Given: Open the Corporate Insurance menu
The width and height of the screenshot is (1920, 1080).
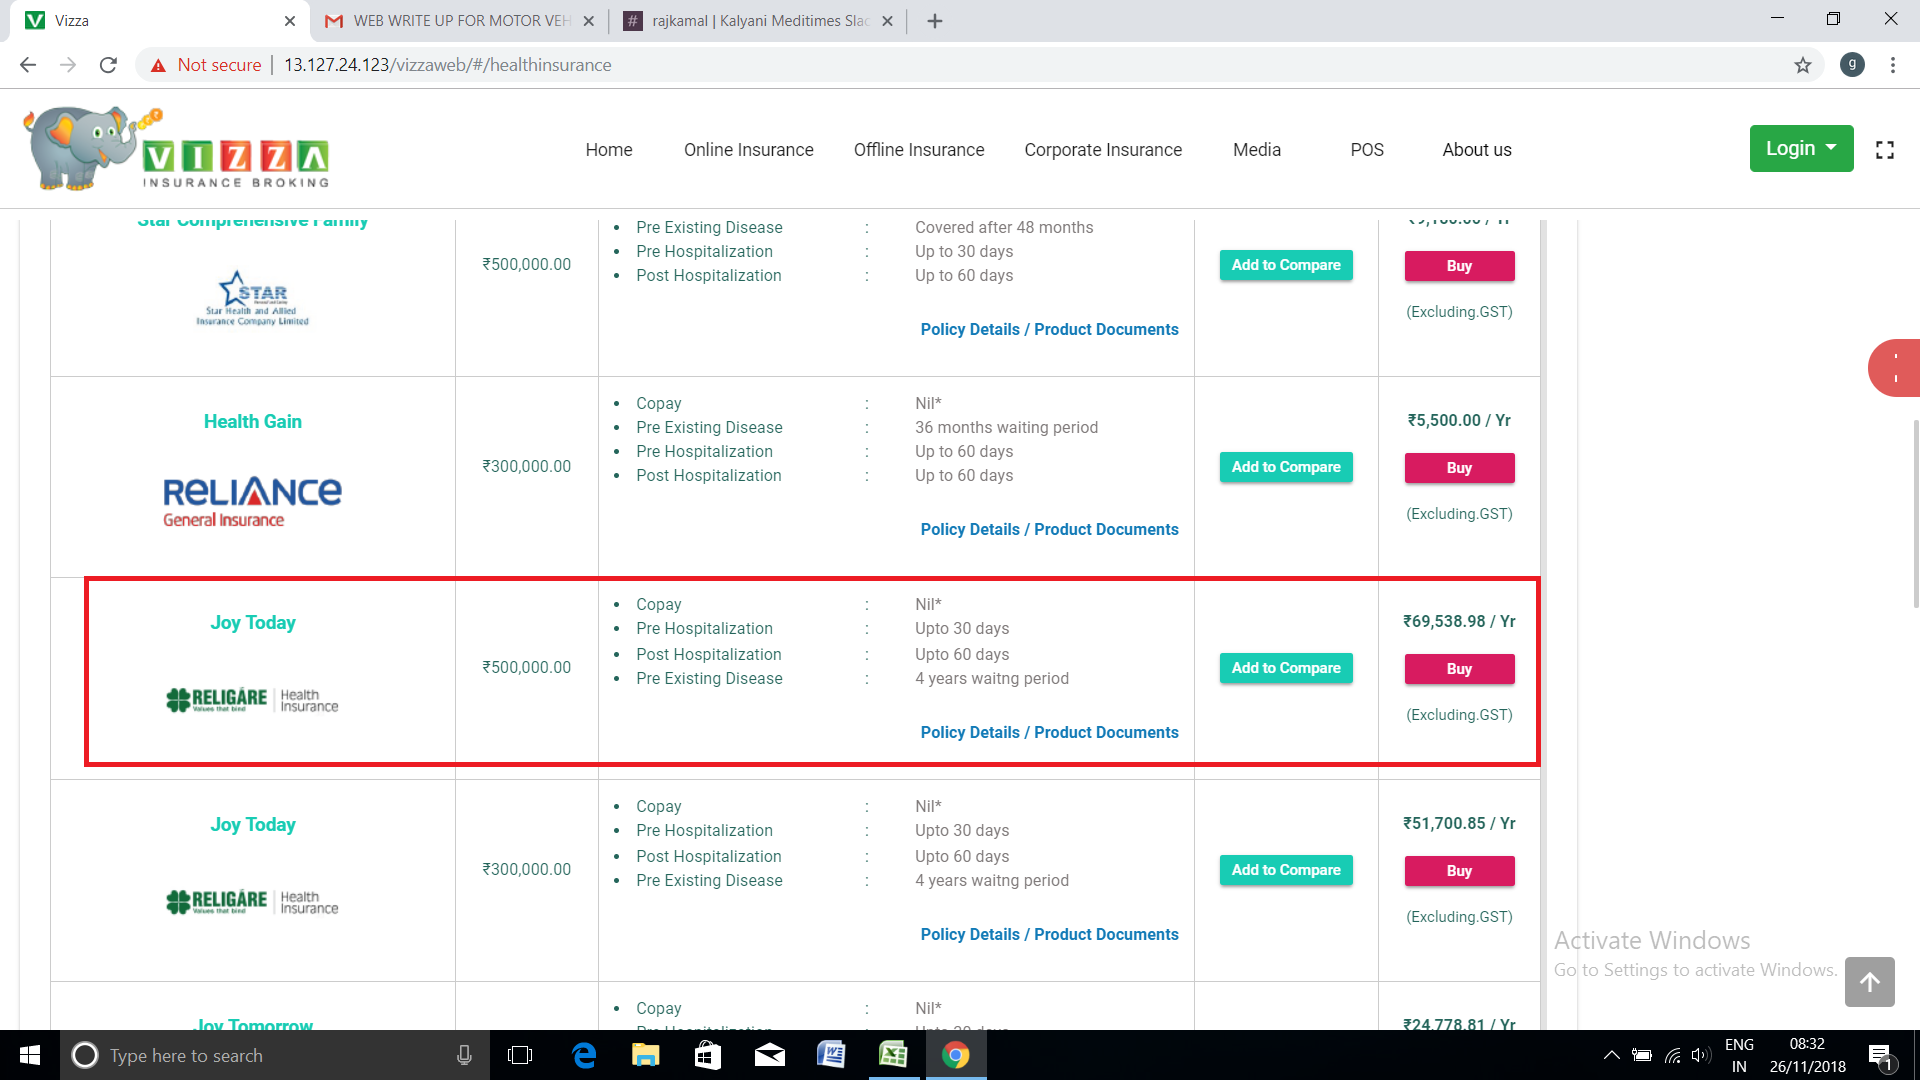Looking at the screenshot, I should coord(1103,150).
